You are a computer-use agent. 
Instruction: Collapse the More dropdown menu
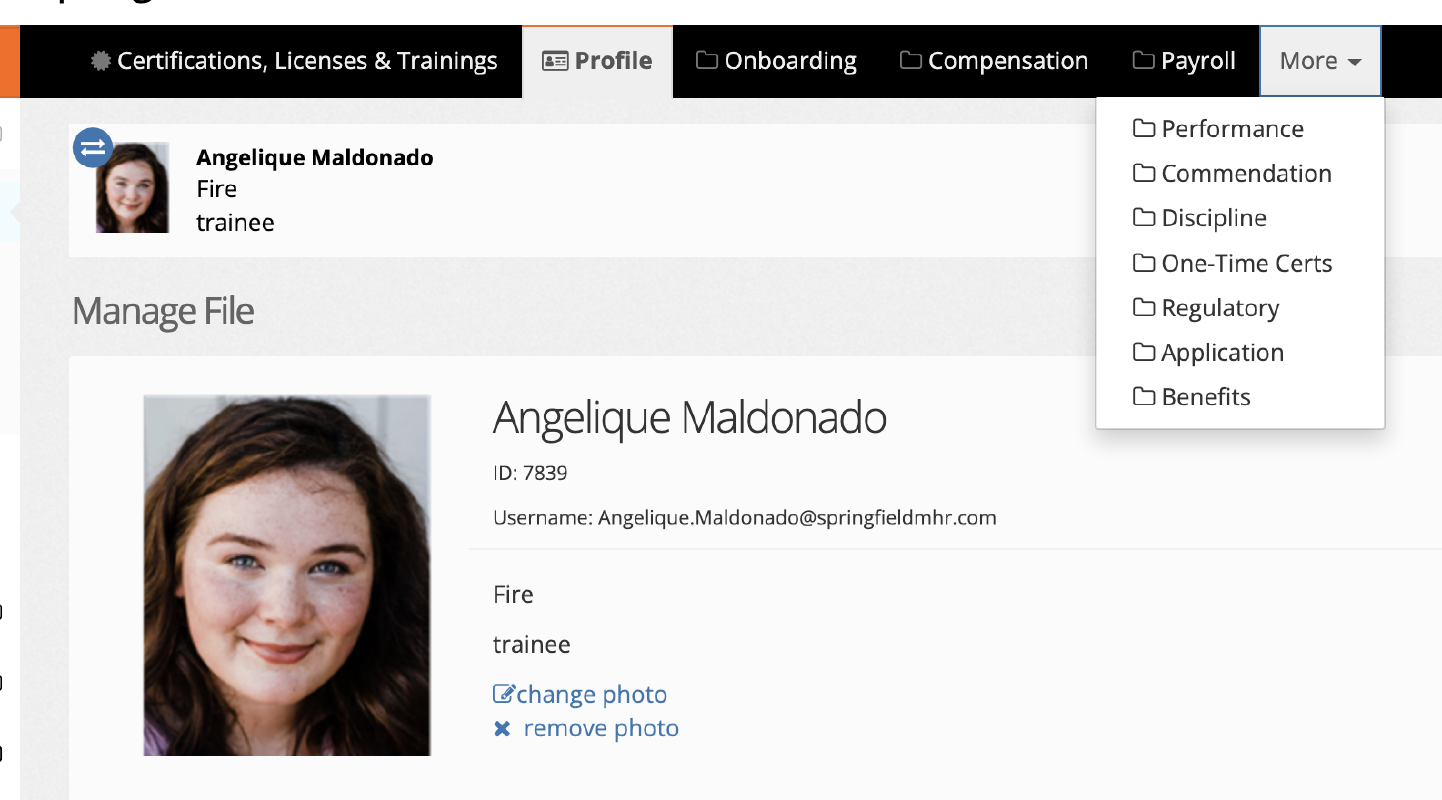pos(1320,61)
